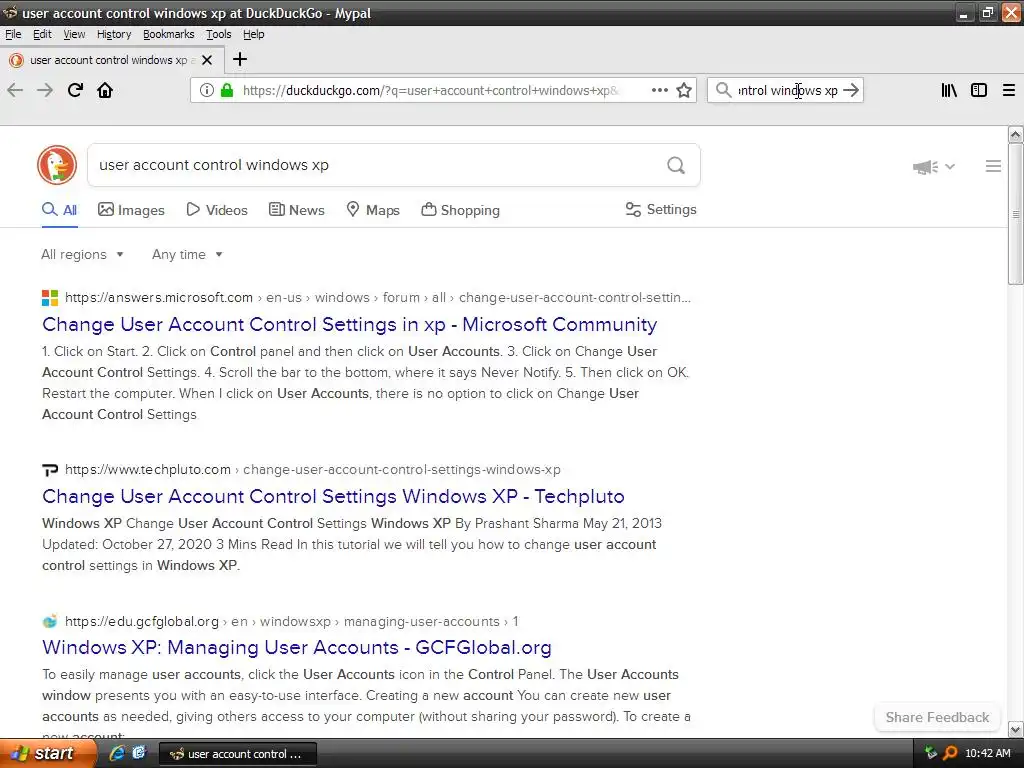Click second quick launch icon beside IE

click(x=139, y=753)
